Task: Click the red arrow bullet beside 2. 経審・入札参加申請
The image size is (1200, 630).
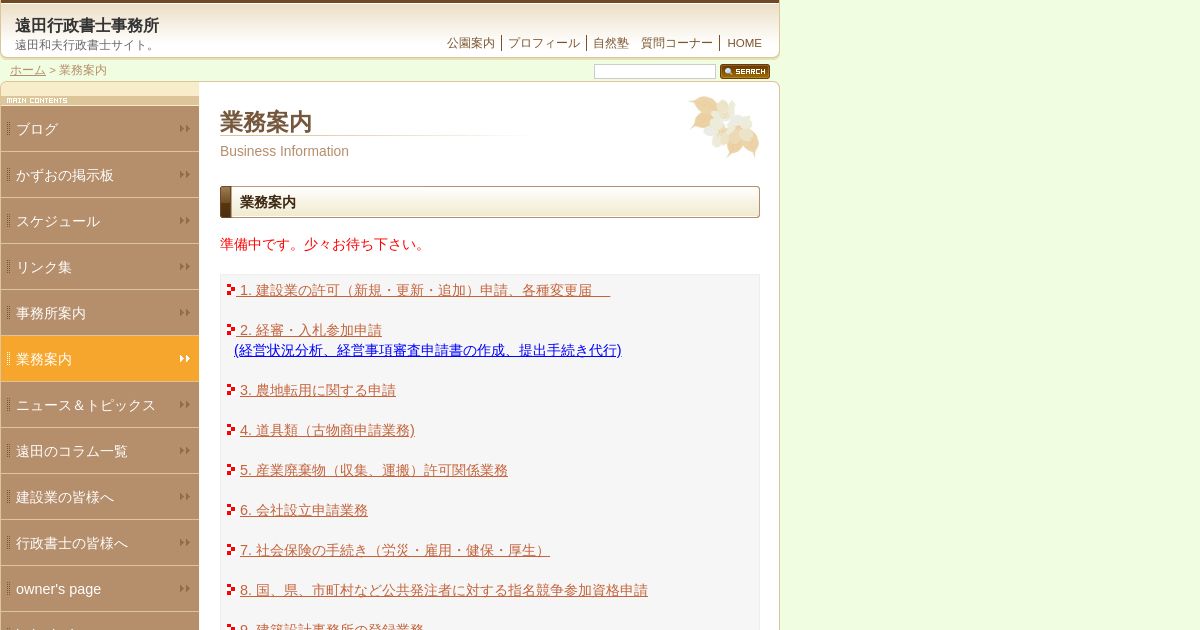Action: [231, 330]
